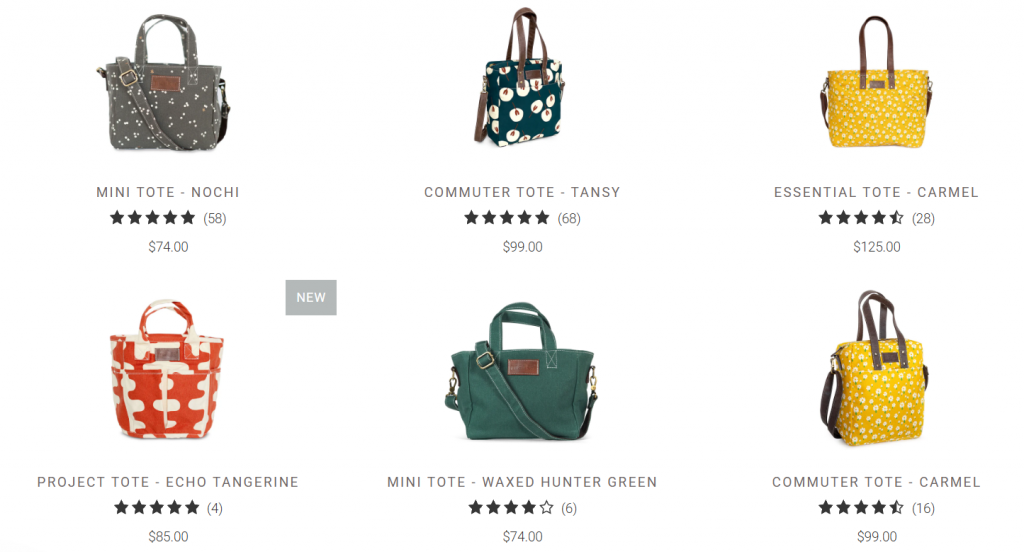Click the NEW badge on Project Tote
This screenshot has width=1024, height=552.
[x=311, y=297]
